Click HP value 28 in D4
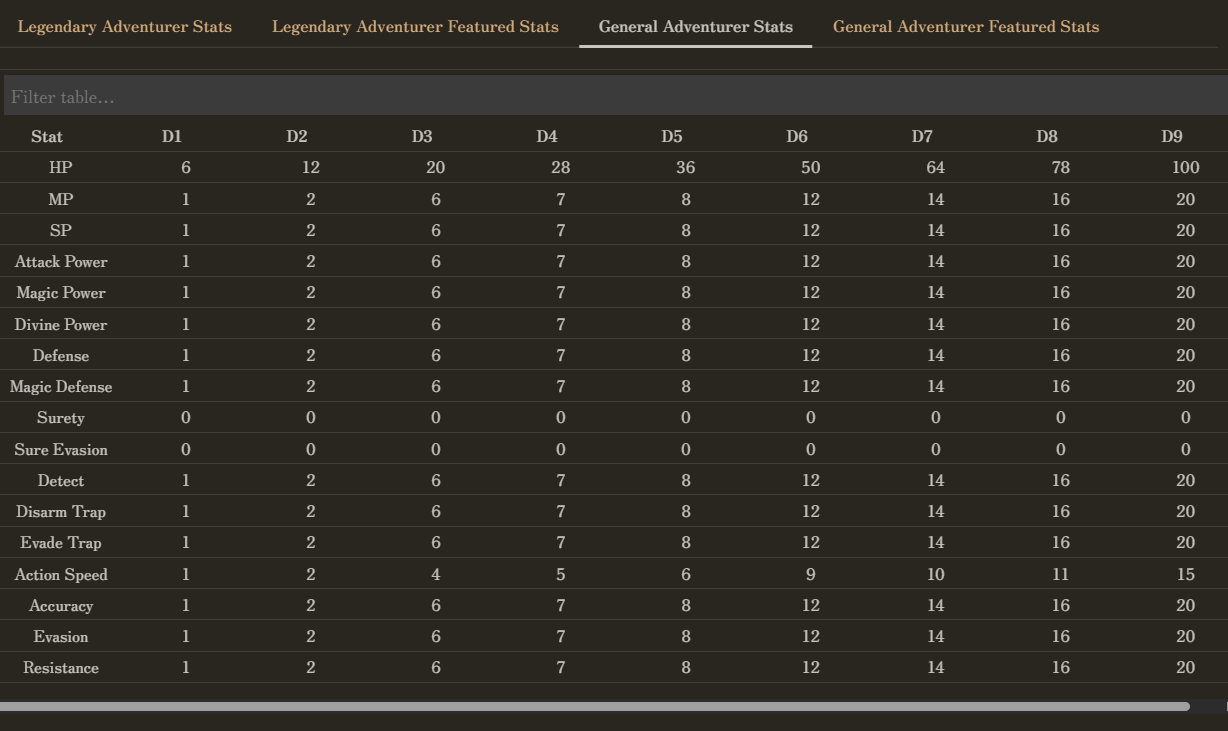Screen dimensions: 1228x731 [561, 168]
